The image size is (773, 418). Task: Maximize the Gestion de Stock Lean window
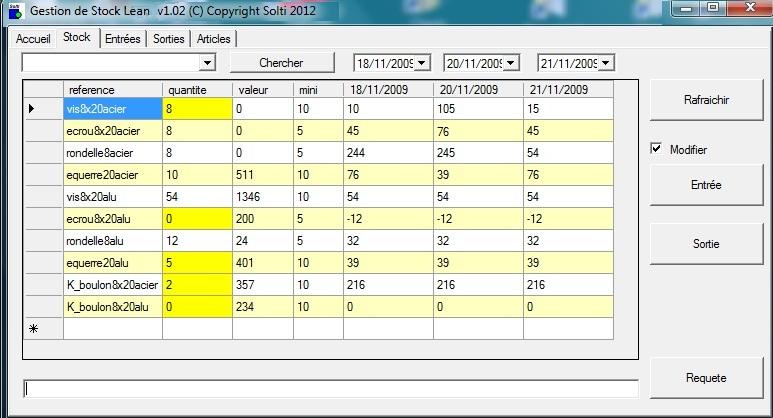pos(713,8)
